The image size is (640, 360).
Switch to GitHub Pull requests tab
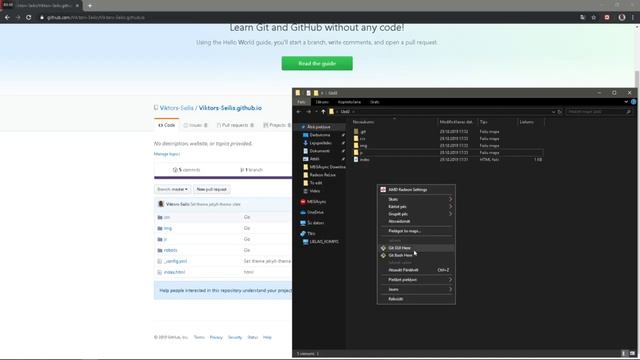[x=236, y=125]
